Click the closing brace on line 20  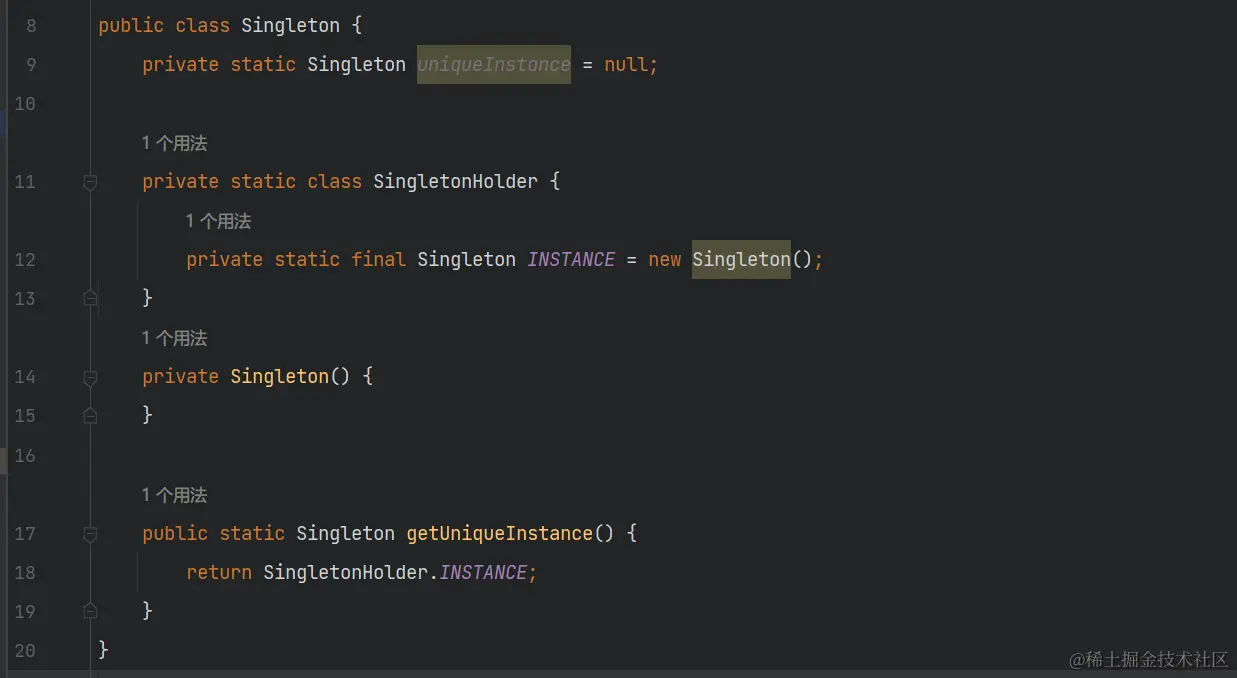pyautogui.click(x=103, y=651)
